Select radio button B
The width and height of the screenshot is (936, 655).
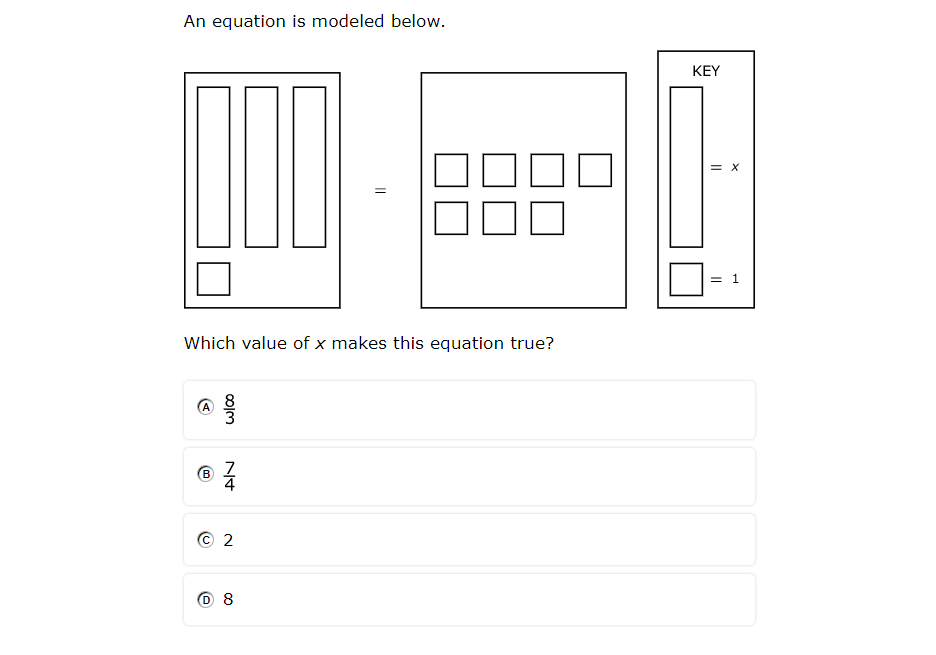point(206,474)
